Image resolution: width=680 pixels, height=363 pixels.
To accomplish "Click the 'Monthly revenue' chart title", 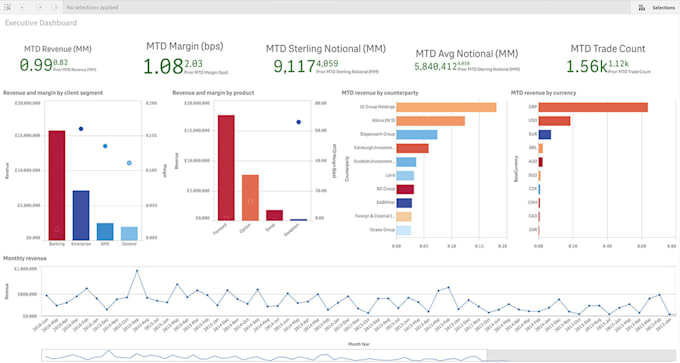I will click(x=25, y=258).
